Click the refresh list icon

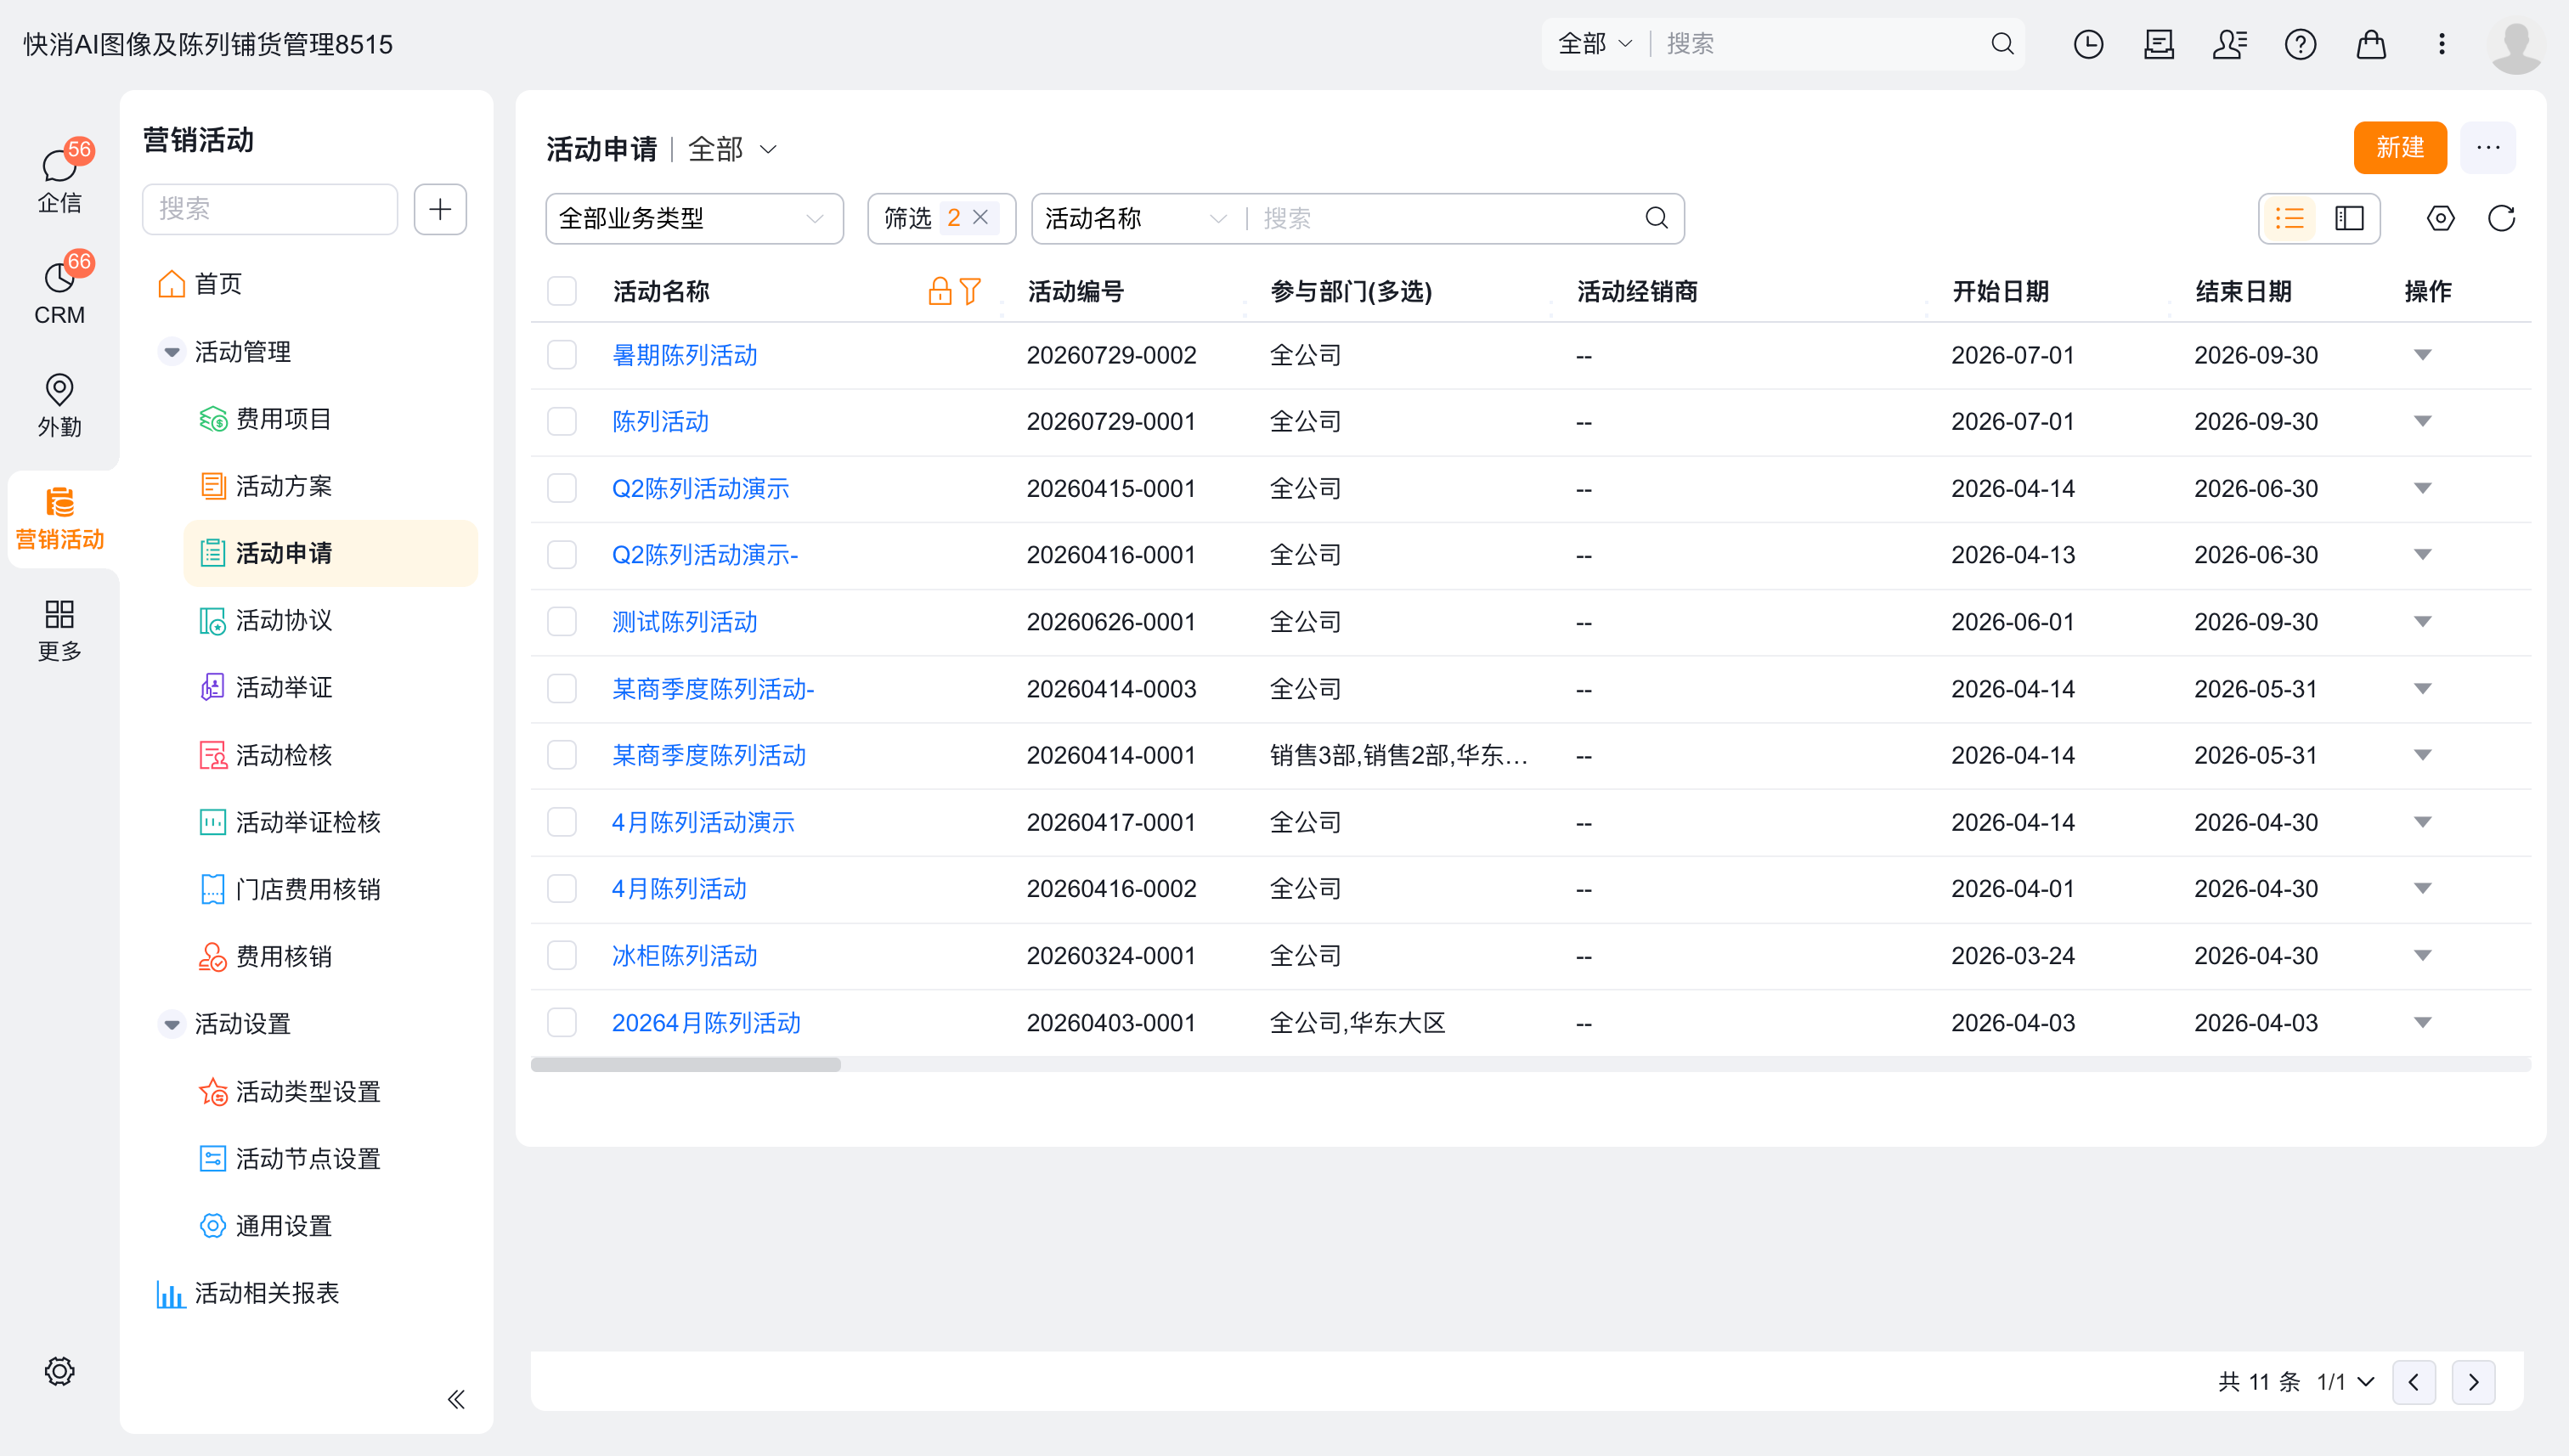point(2501,218)
